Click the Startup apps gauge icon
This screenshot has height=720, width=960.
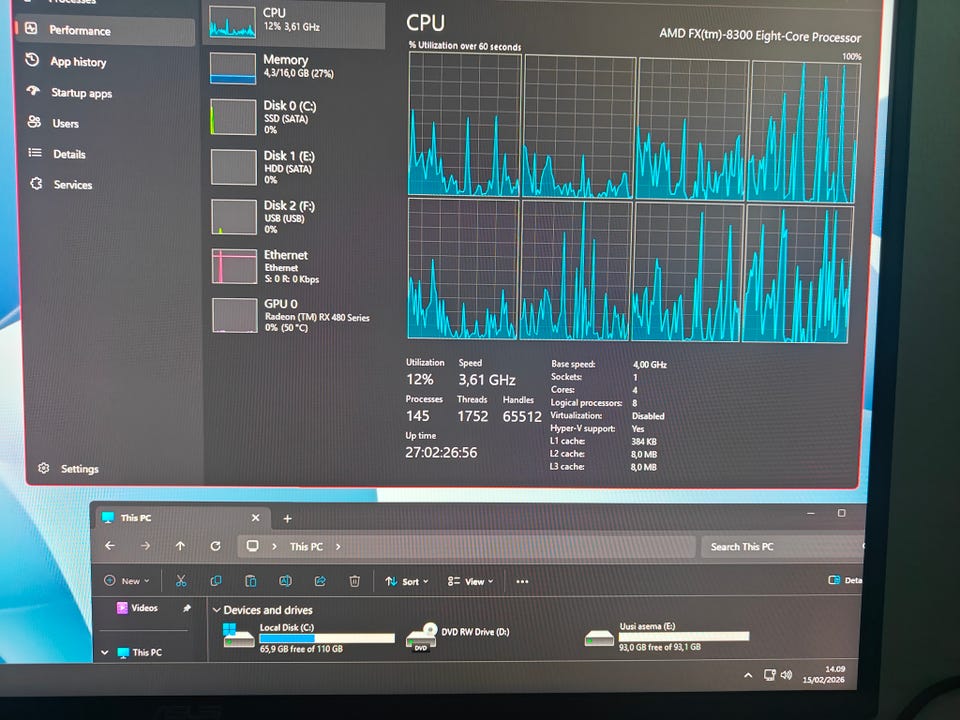pyautogui.click(x=33, y=91)
